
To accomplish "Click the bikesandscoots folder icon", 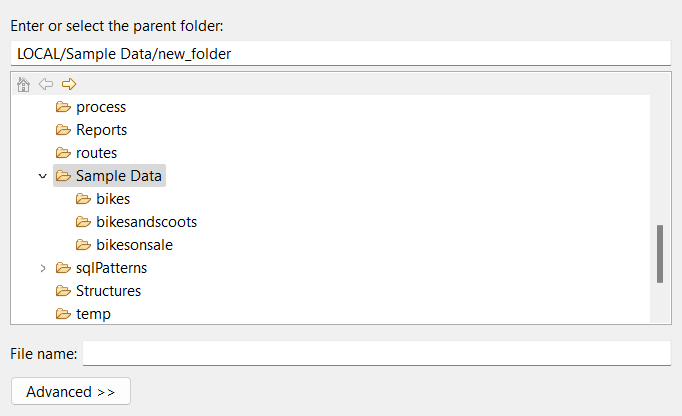I will tap(84, 222).
